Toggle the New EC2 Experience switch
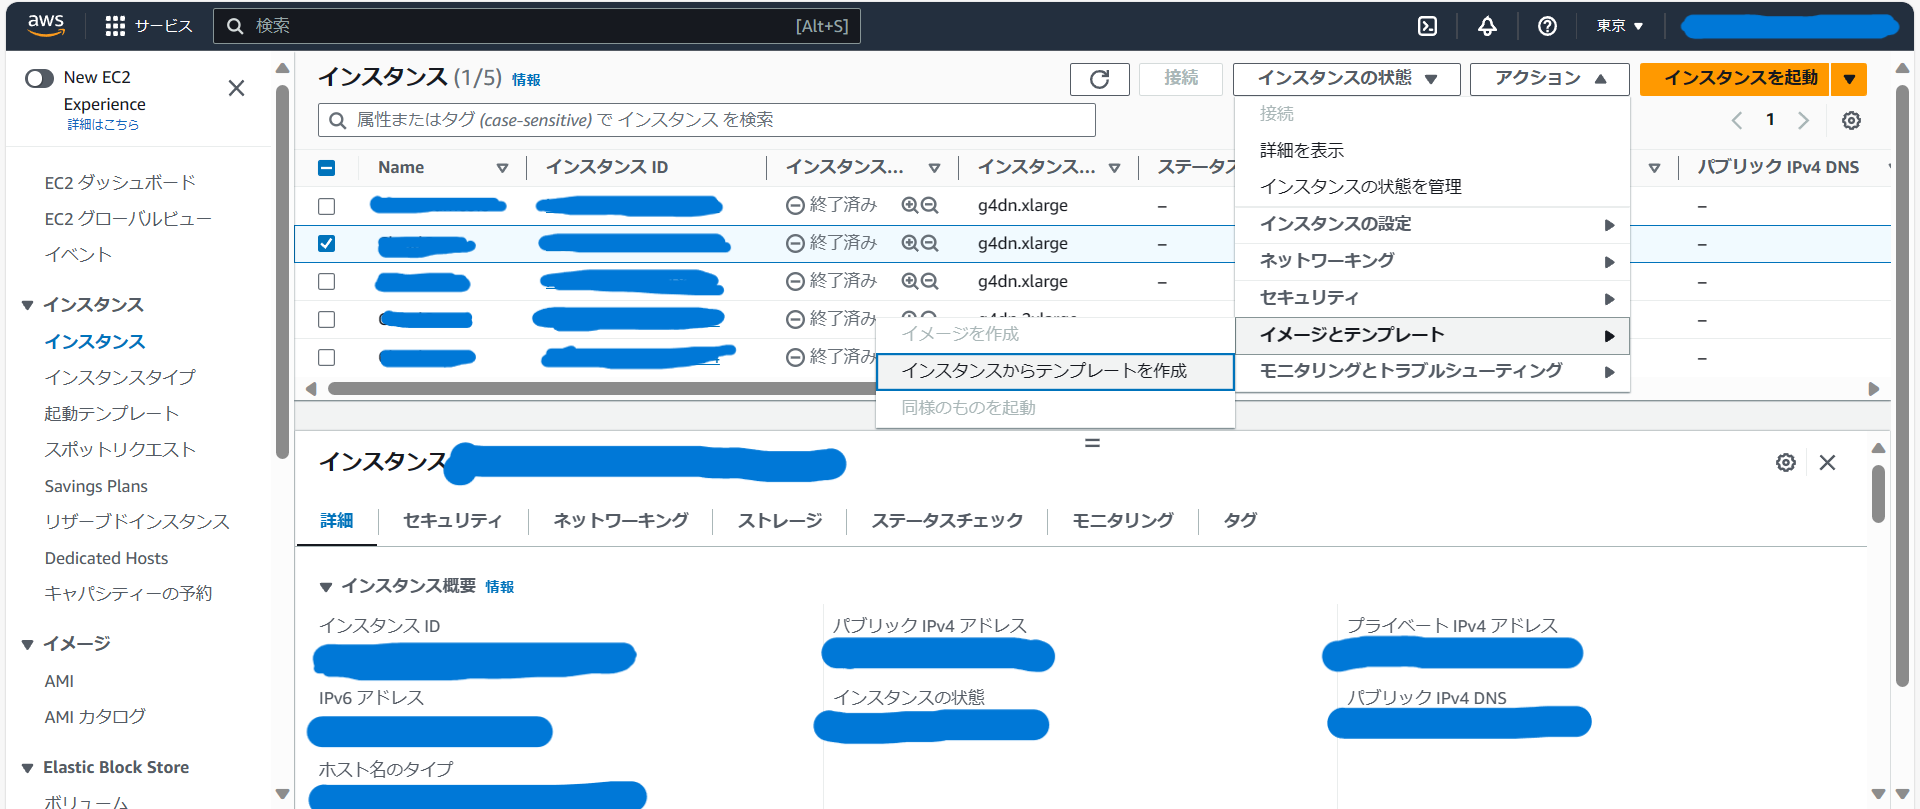This screenshot has width=1920, height=809. click(39, 78)
